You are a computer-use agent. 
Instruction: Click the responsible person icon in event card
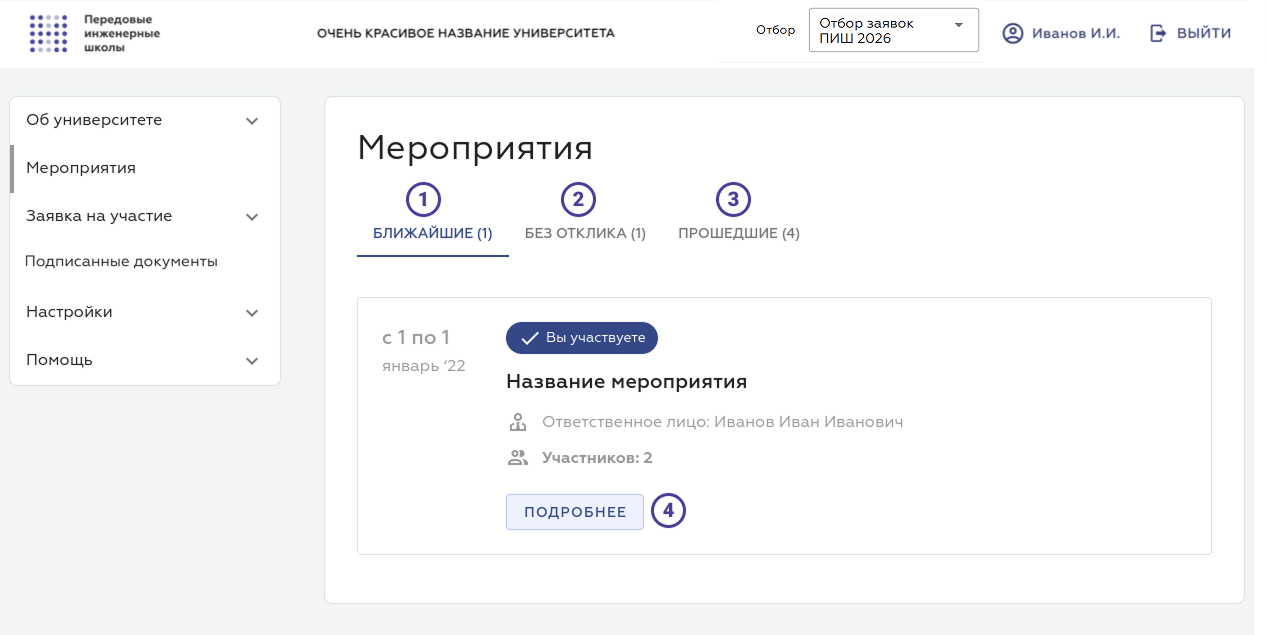[517, 422]
